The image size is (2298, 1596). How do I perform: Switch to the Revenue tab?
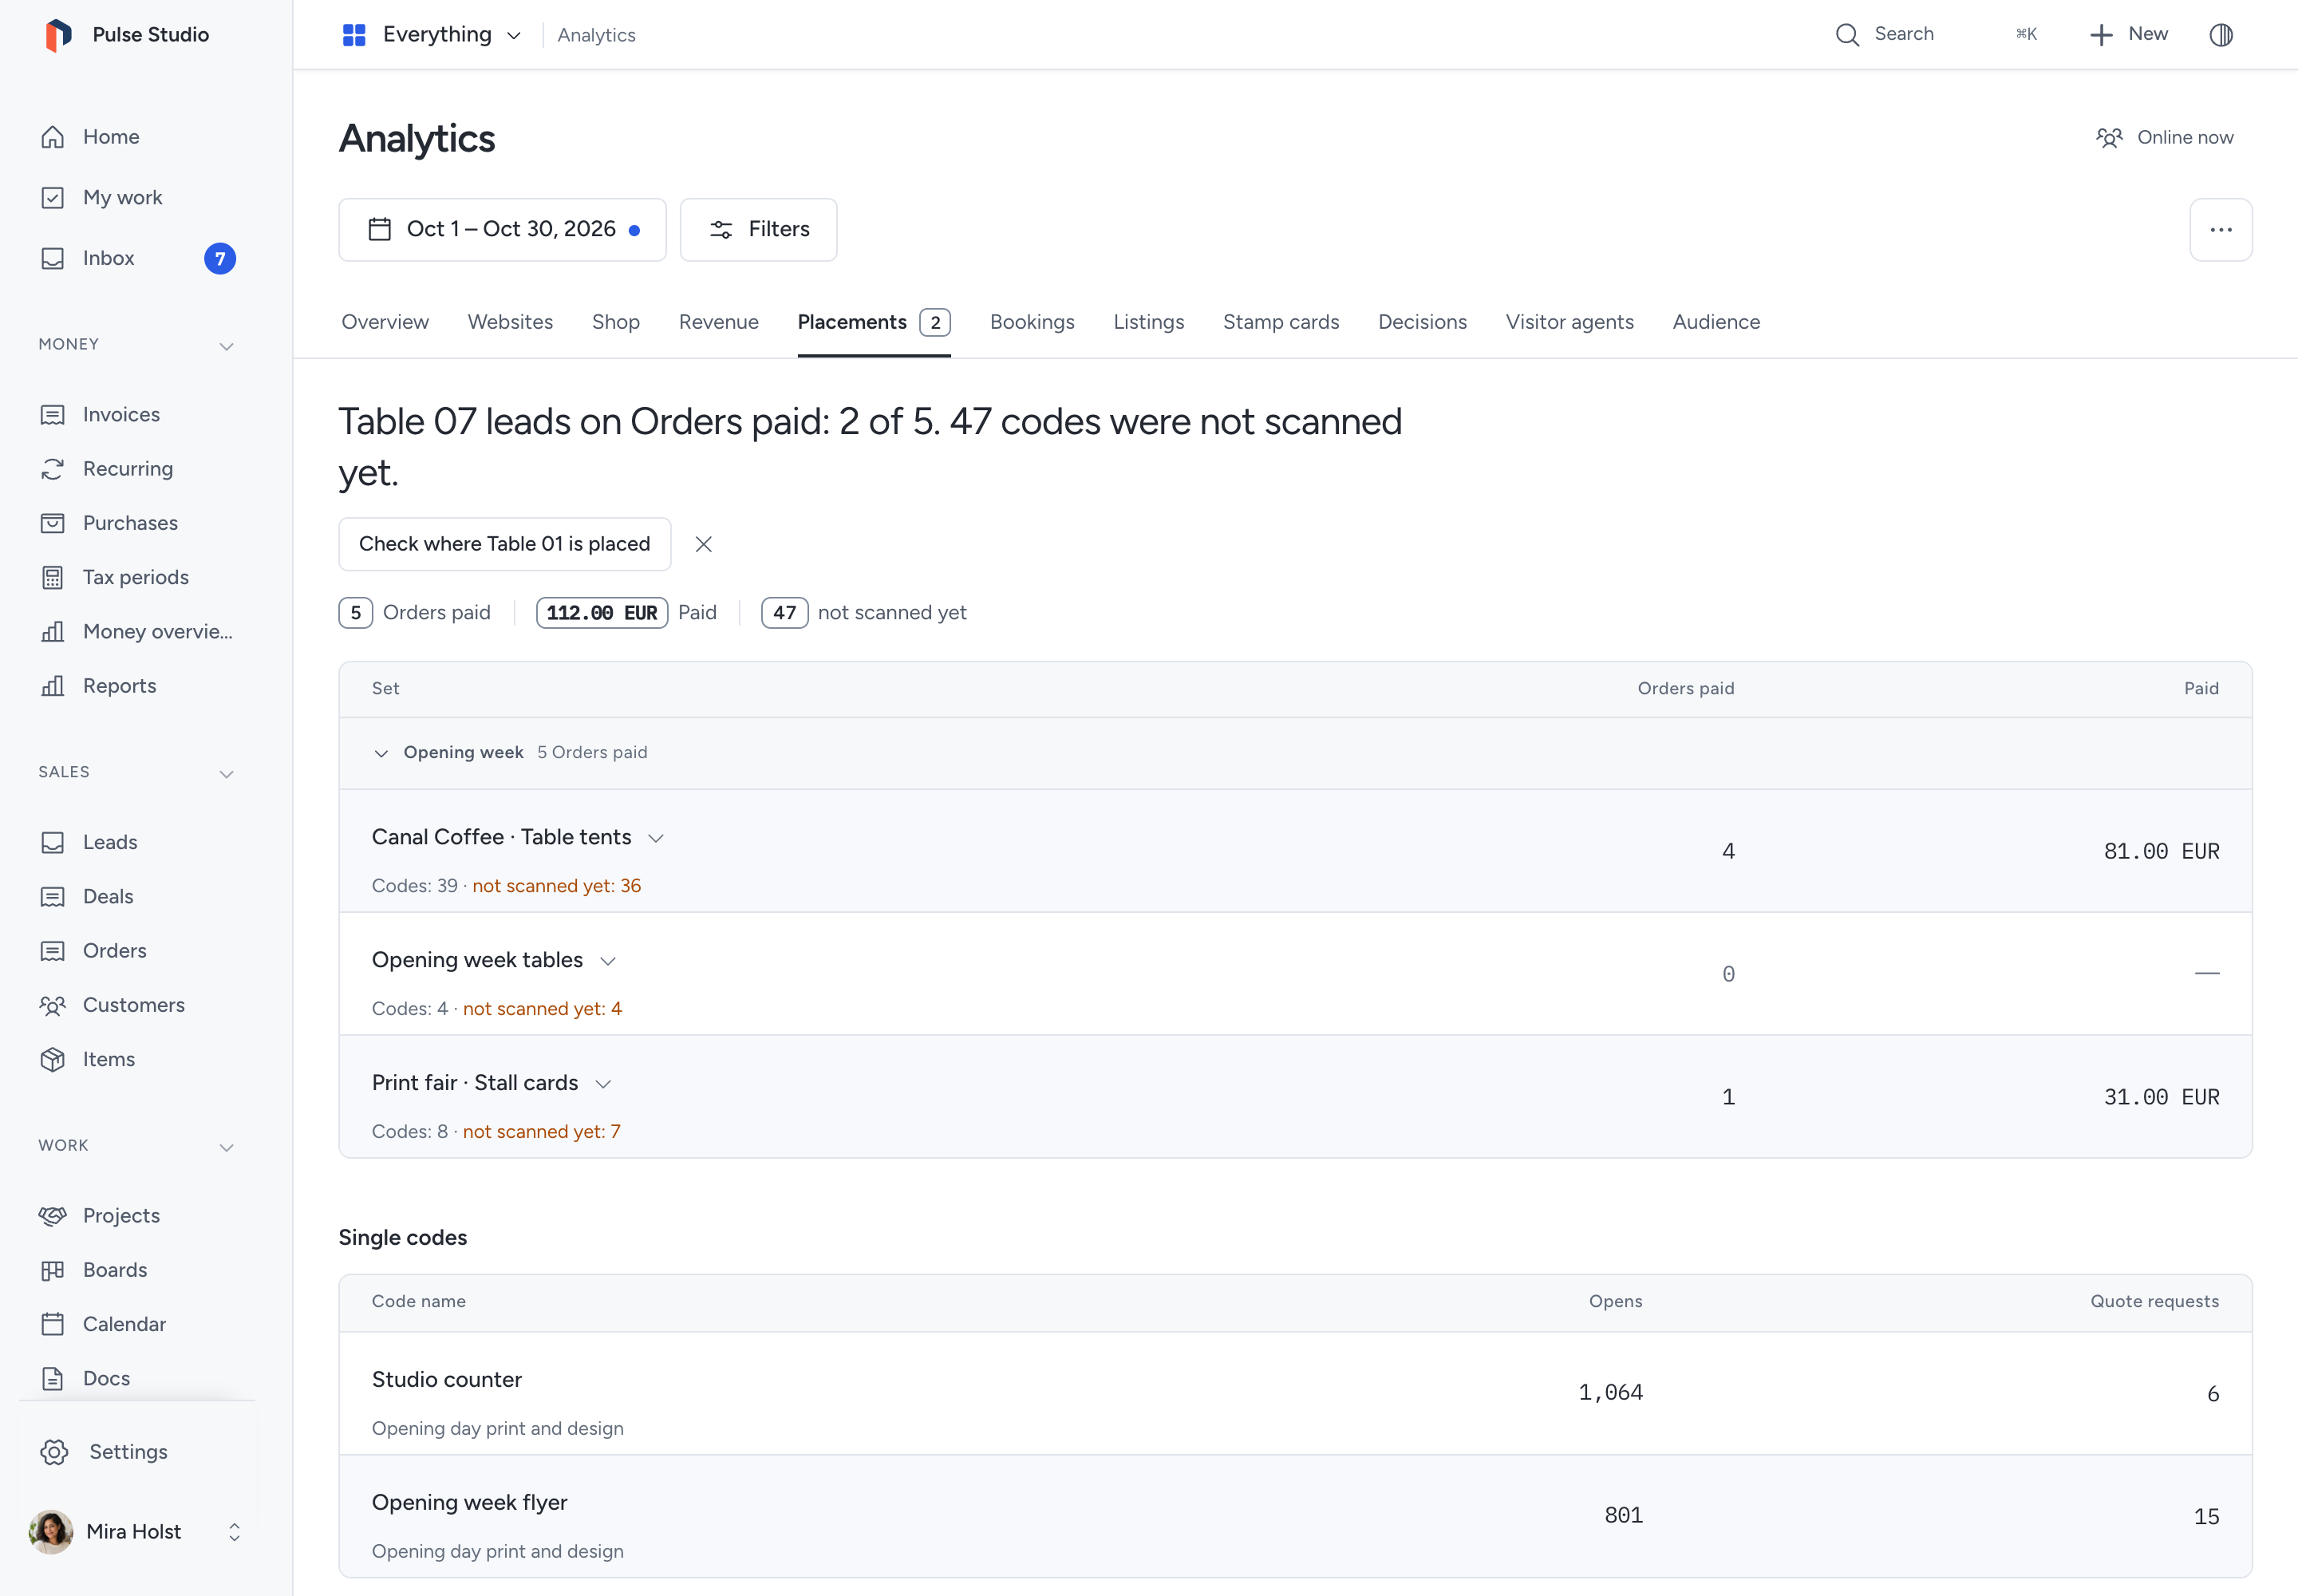click(x=719, y=322)
